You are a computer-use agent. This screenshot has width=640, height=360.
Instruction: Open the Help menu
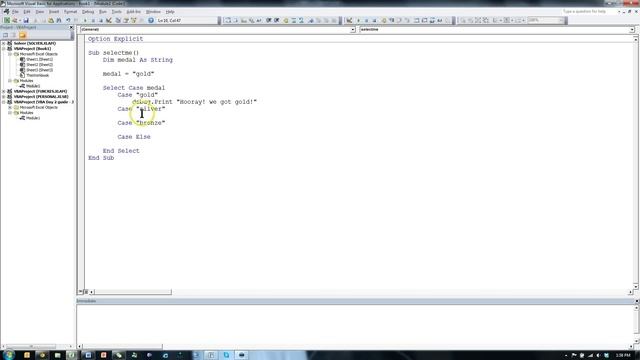(x=170, y=12)
